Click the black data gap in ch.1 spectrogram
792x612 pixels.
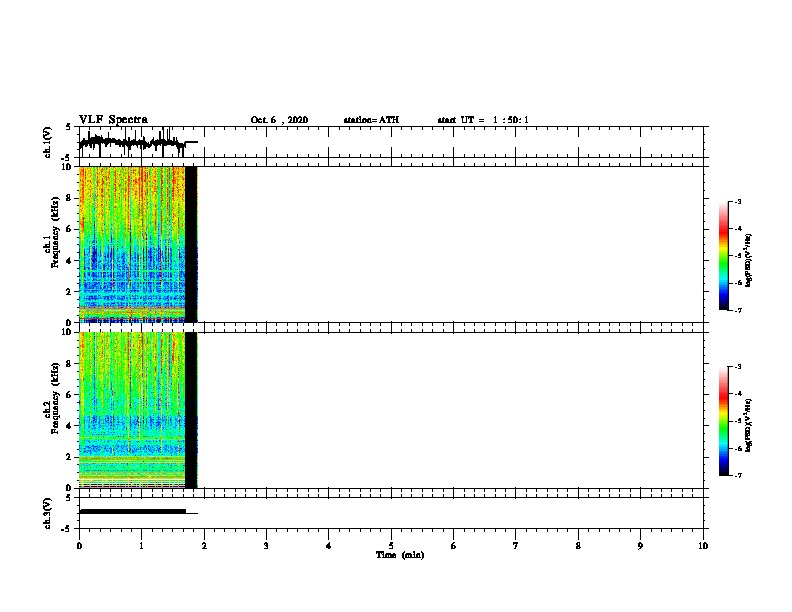pyautogui.click(x=191, y=244)
